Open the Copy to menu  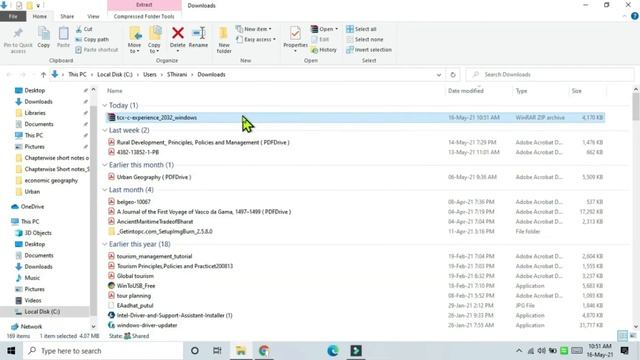tap(154, 40)
